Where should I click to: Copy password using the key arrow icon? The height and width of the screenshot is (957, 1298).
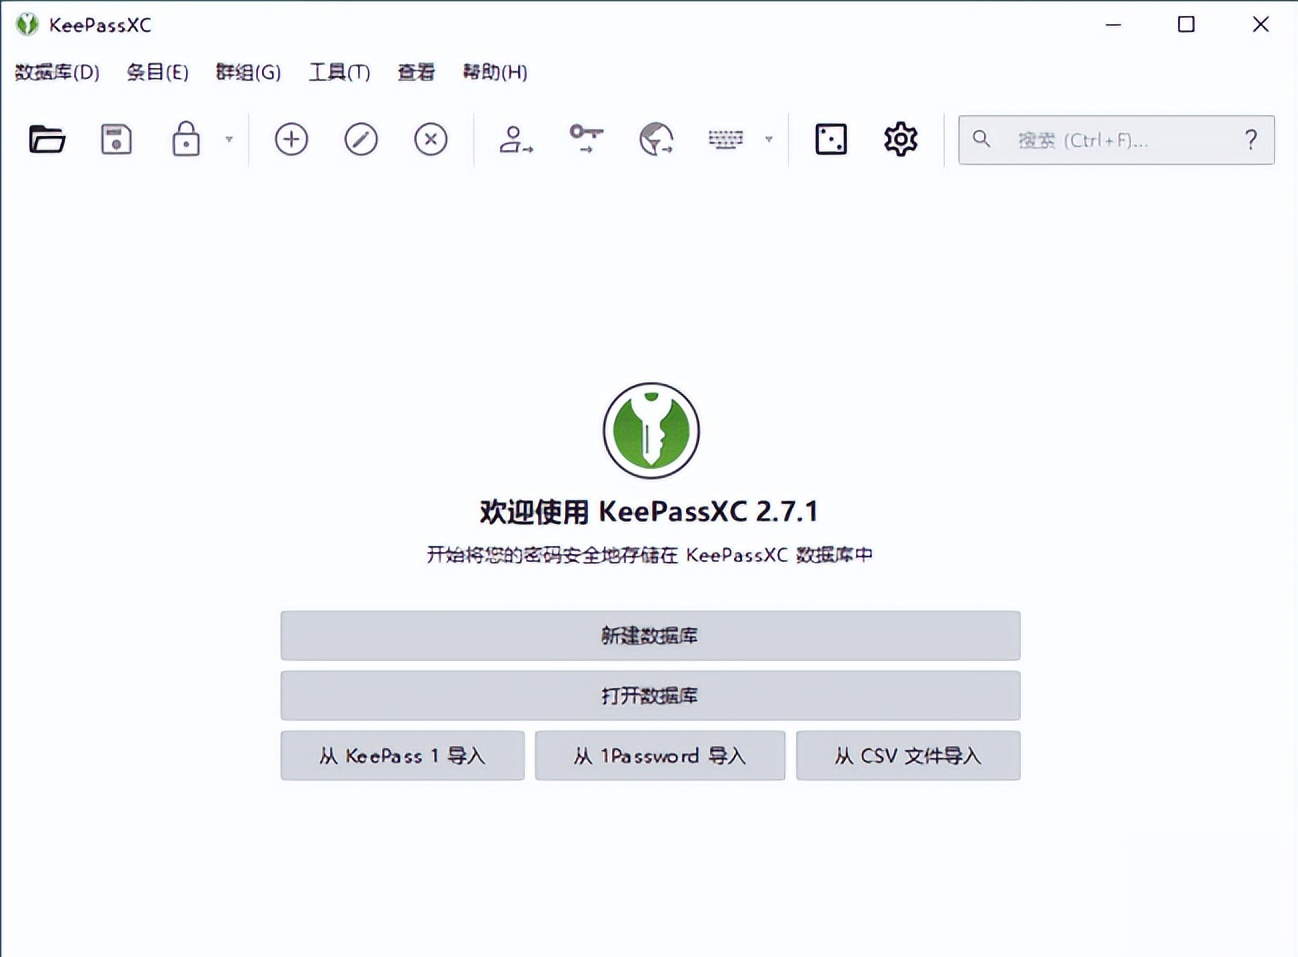(x=586, y=139)
